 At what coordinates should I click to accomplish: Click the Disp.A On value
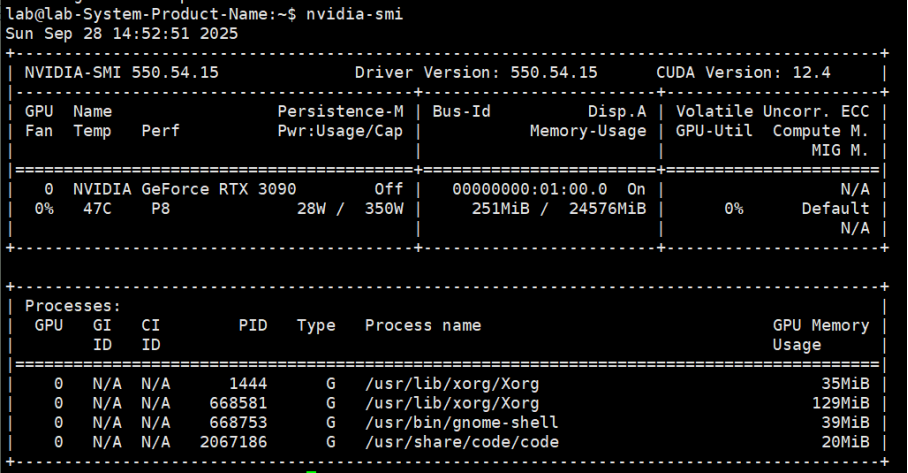coord(636,189)
